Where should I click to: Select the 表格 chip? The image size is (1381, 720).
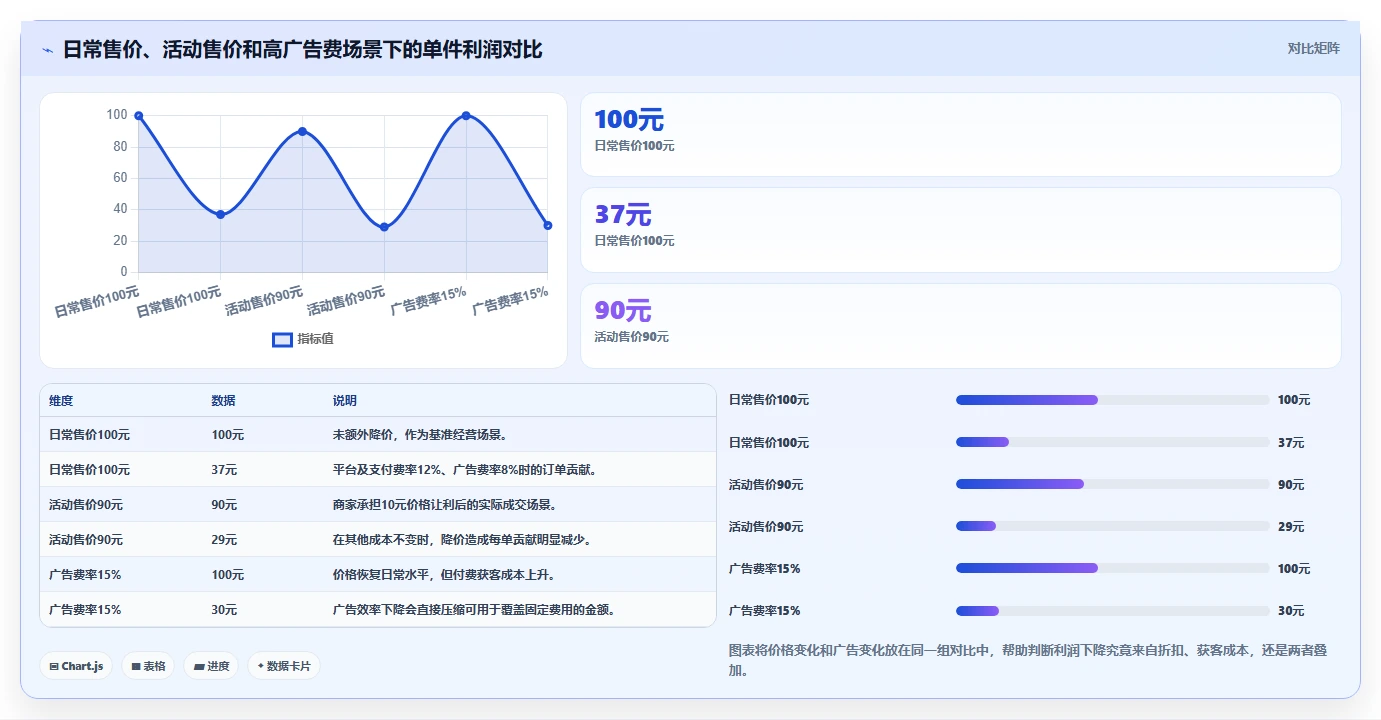148,666
